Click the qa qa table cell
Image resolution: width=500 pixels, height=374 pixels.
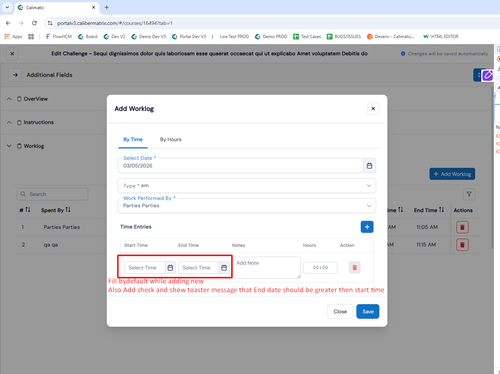[51, 245]
